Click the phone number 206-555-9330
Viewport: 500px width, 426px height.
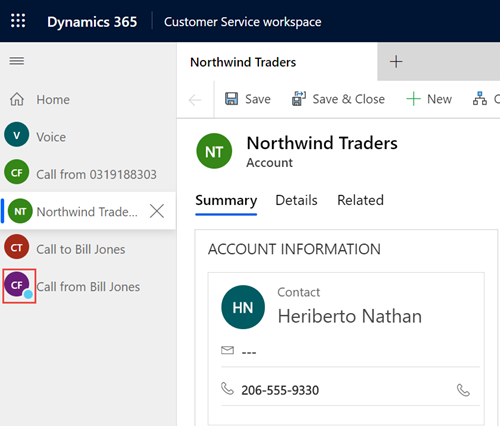click(x=280, y=390)
